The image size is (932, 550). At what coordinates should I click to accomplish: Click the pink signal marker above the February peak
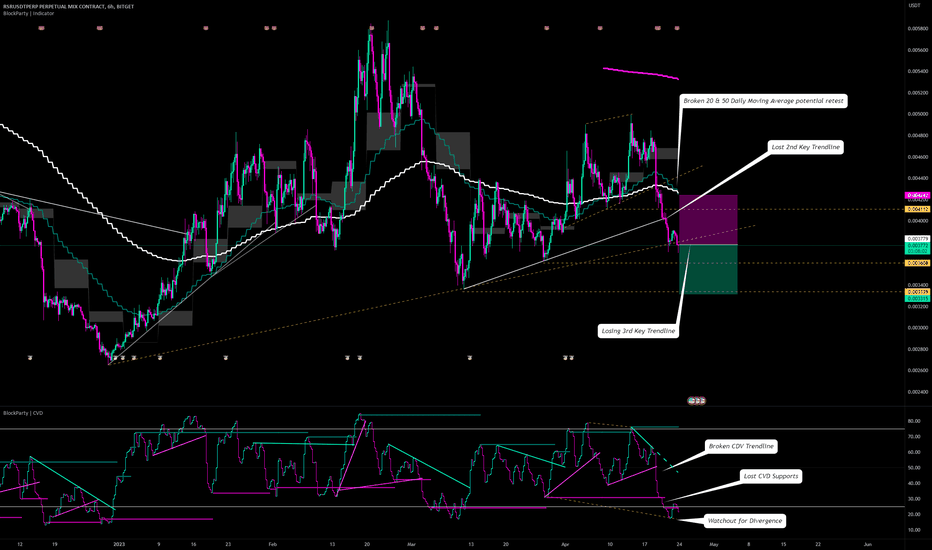tap(371, 28)
